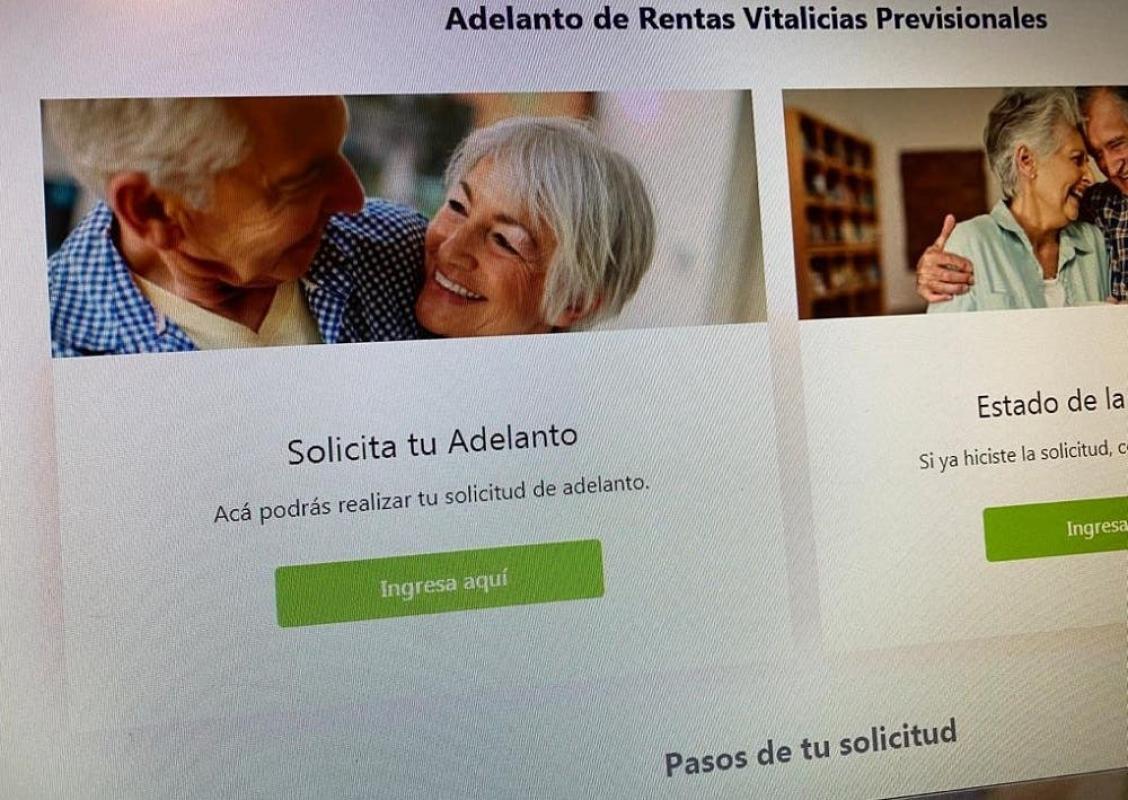Screen dimensions: 1128x800
Task: Click the word 'Previsionales' in the top heading
Action: coord(961,19)
